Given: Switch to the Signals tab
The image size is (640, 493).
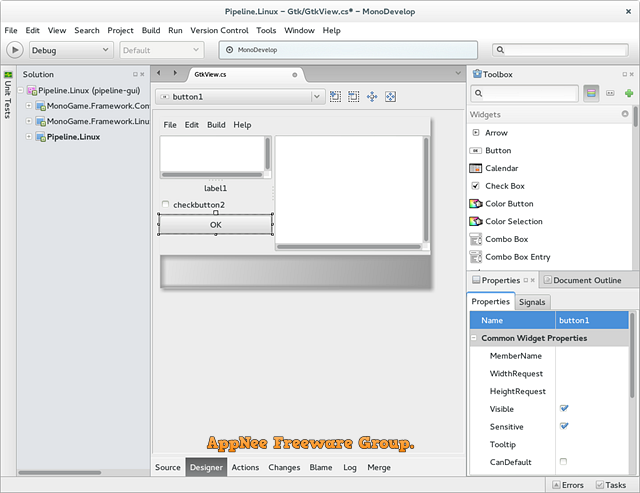Looking at the screenshot, I should click(532, 302).
